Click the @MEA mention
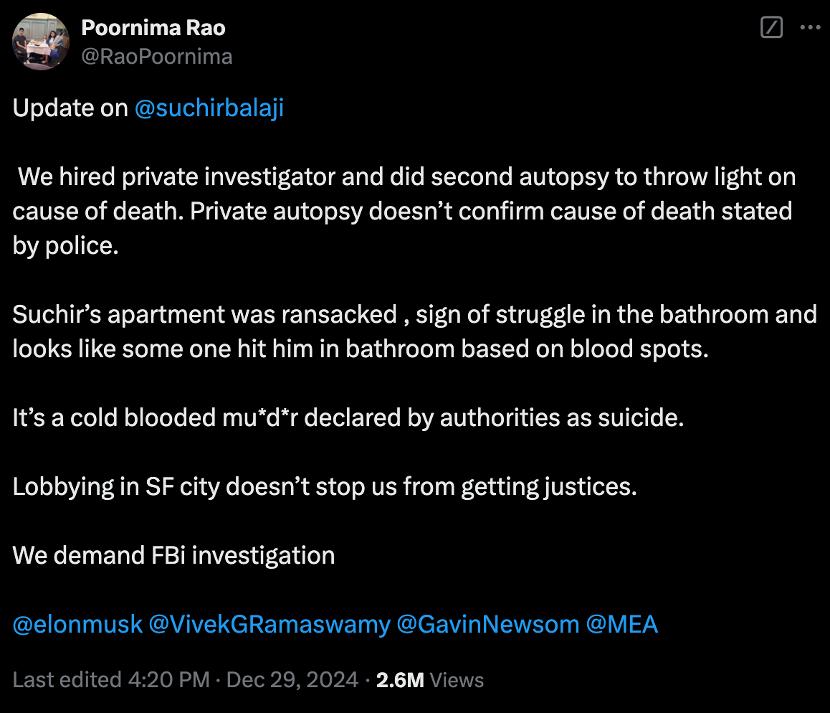The image size is (830, 714). (621, 624)
